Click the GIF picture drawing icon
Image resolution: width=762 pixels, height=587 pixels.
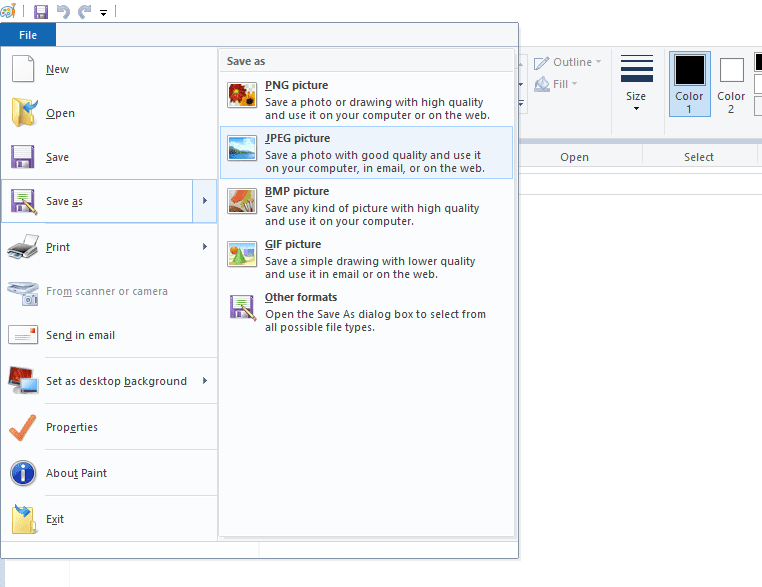coord(242,254)
